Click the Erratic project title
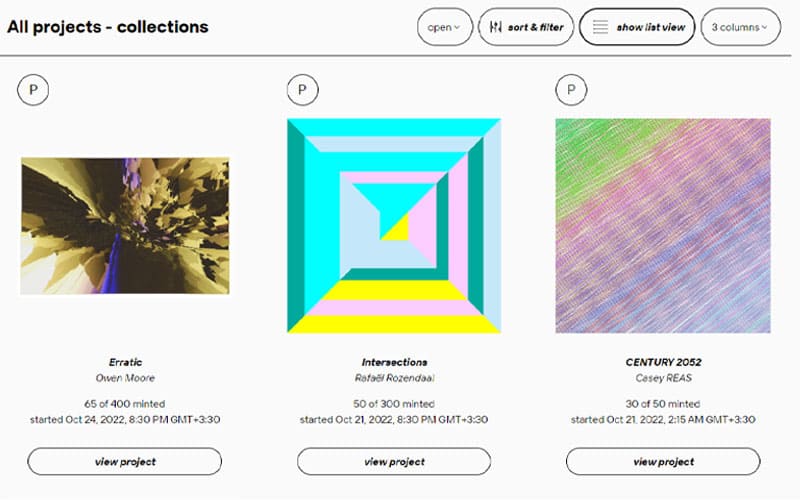800x500 pixels. coord(124,362)
